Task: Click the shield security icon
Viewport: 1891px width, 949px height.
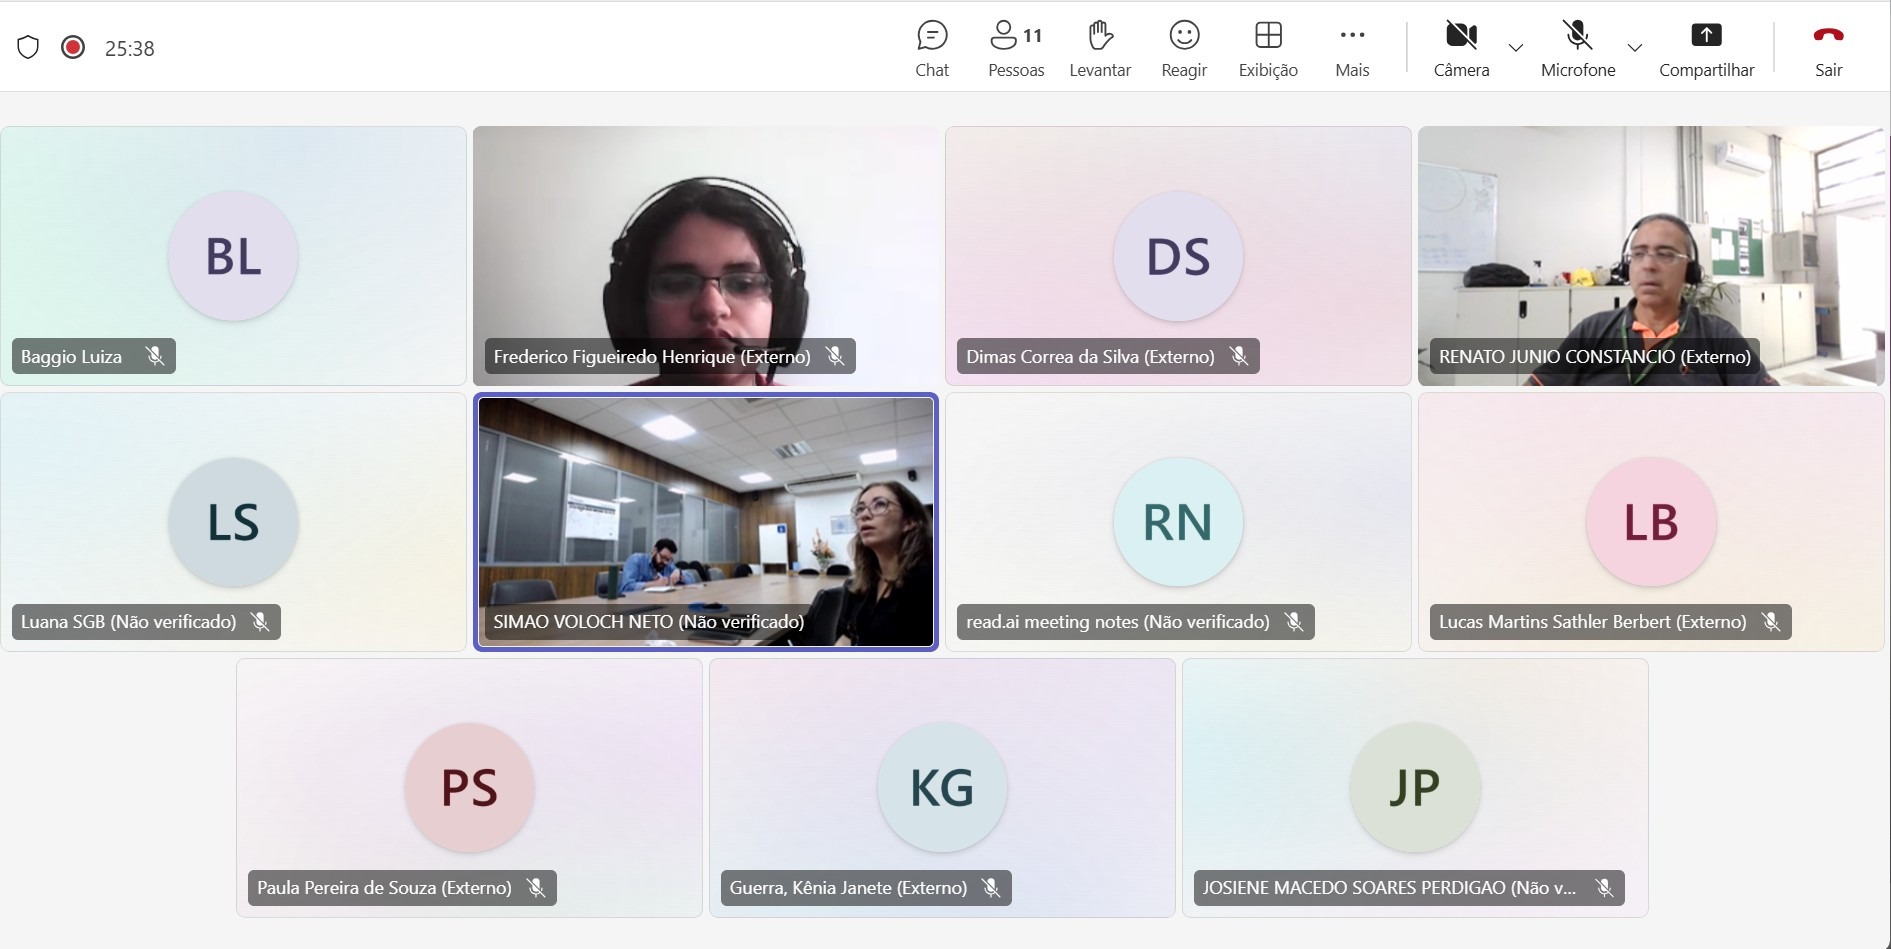Action: tap(28, 47)
